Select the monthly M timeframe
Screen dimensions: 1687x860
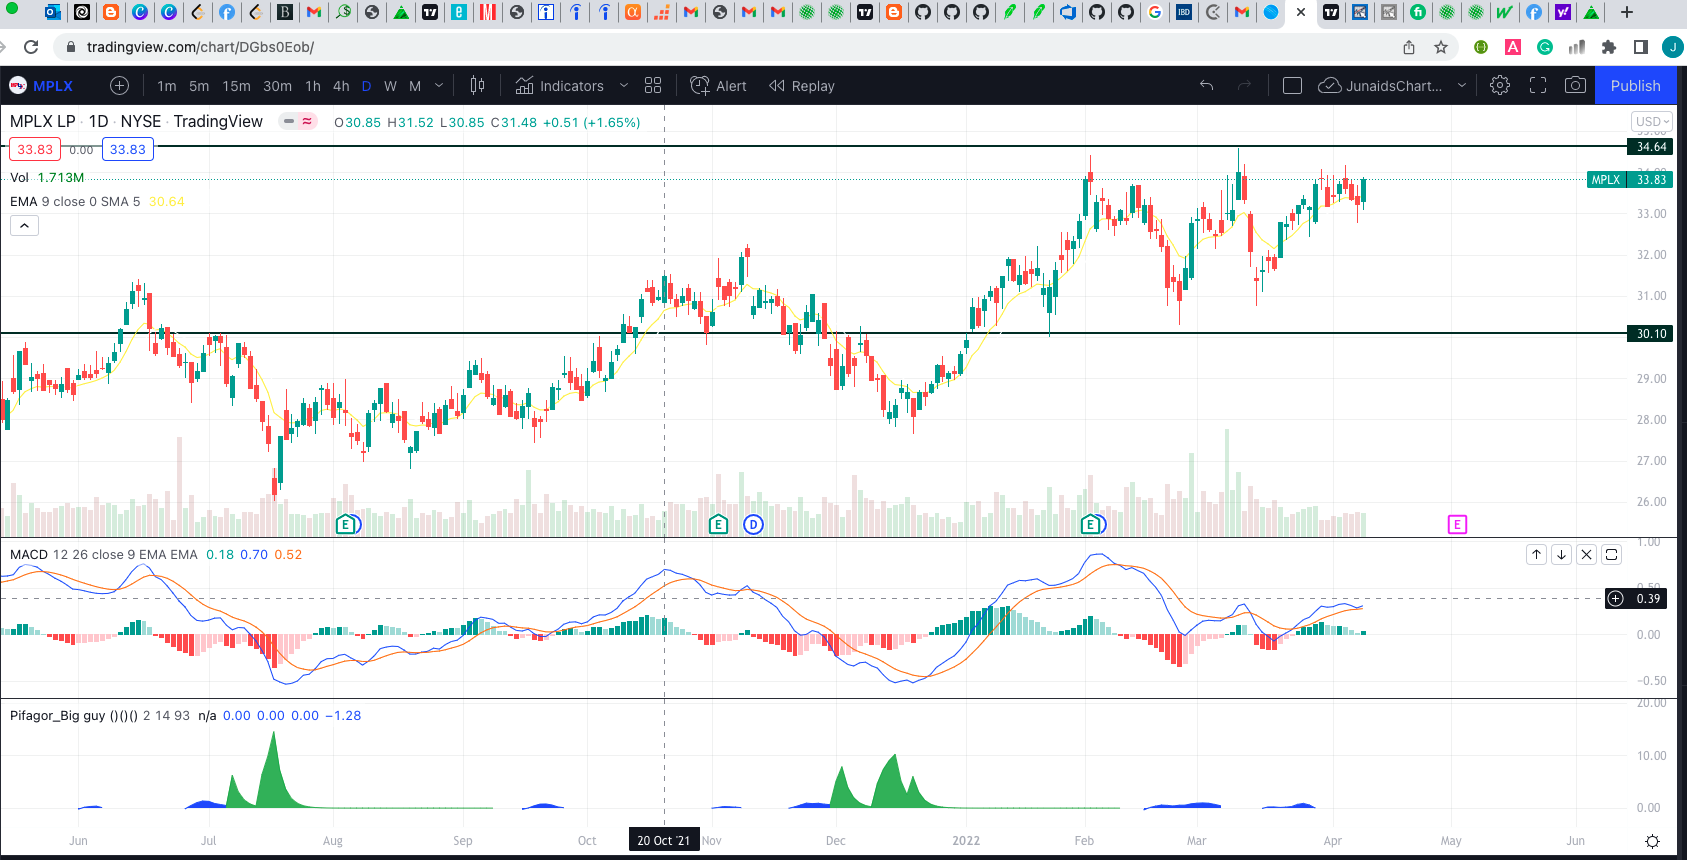click(x=415, y=86)
